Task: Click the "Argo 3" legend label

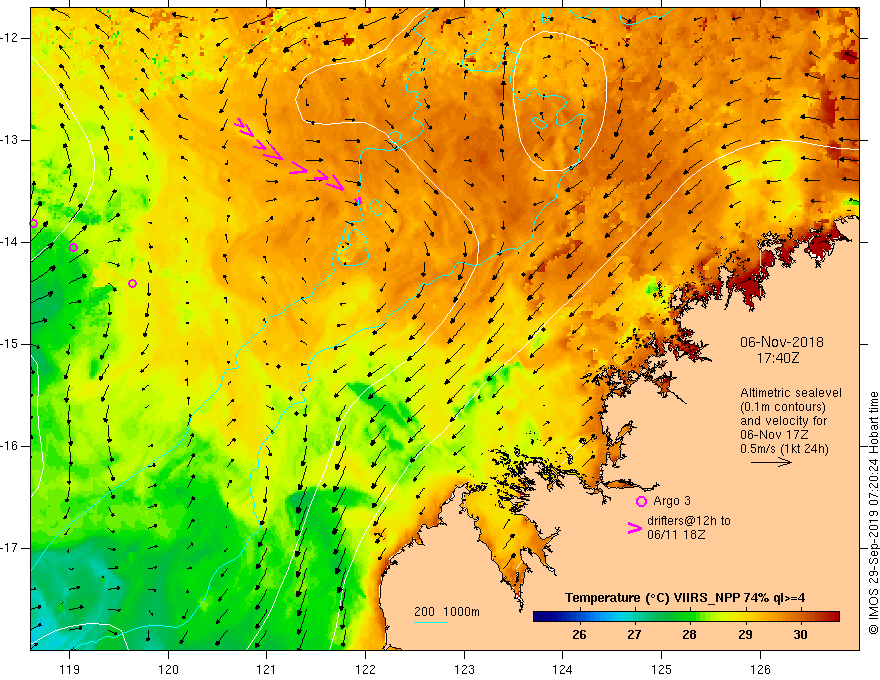Action: (672, 501)
